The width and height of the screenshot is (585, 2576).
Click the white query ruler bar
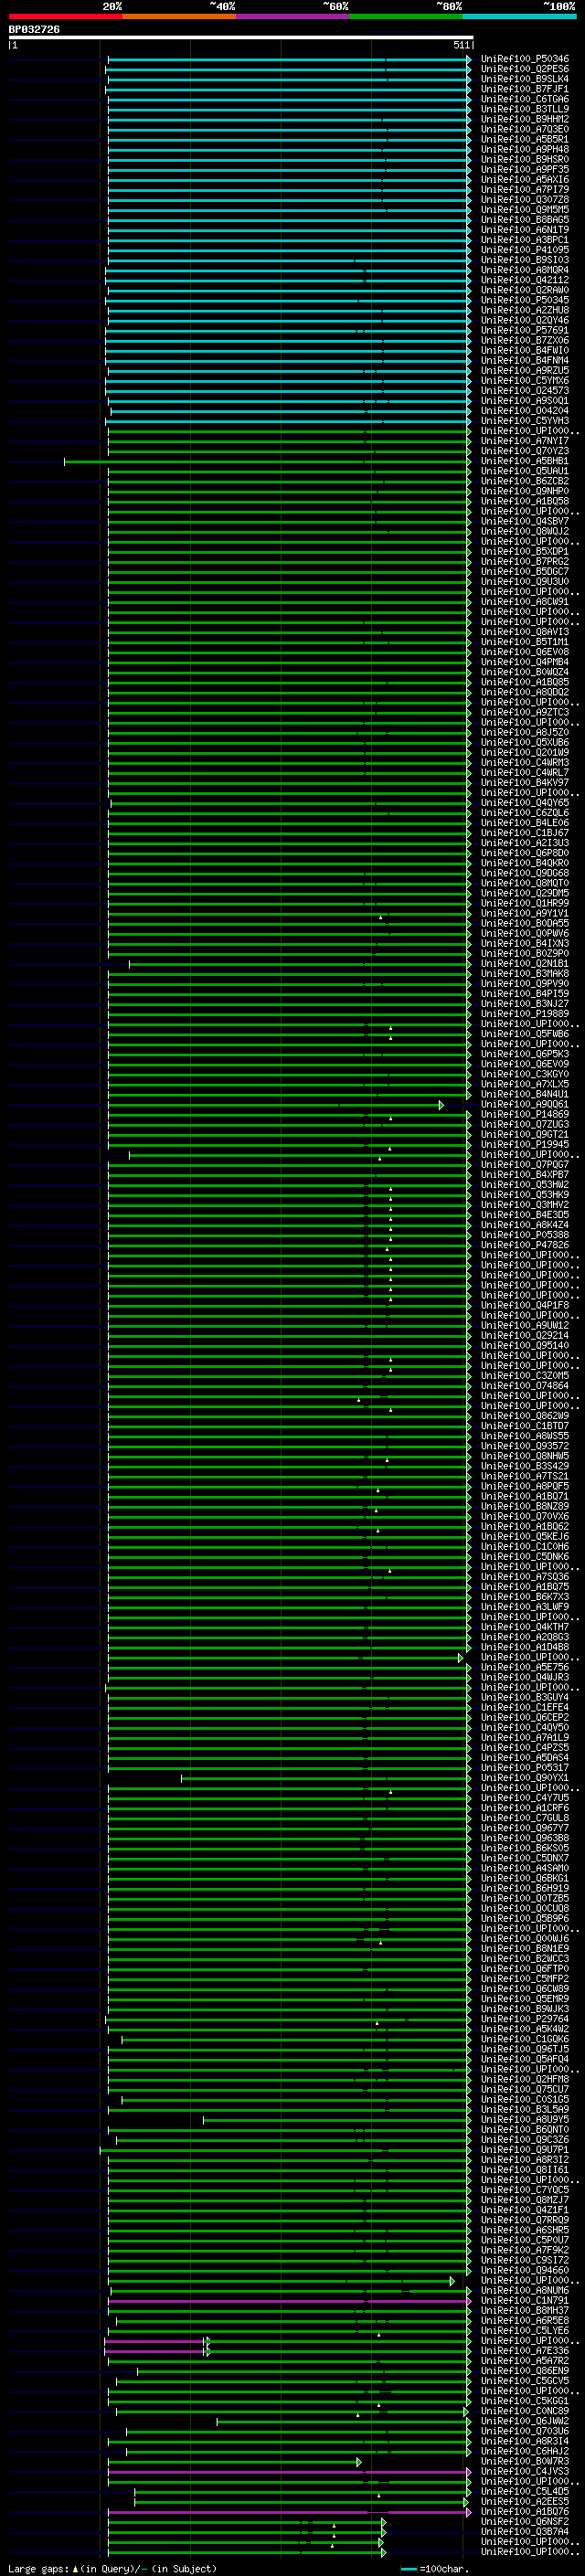(241, 37)
